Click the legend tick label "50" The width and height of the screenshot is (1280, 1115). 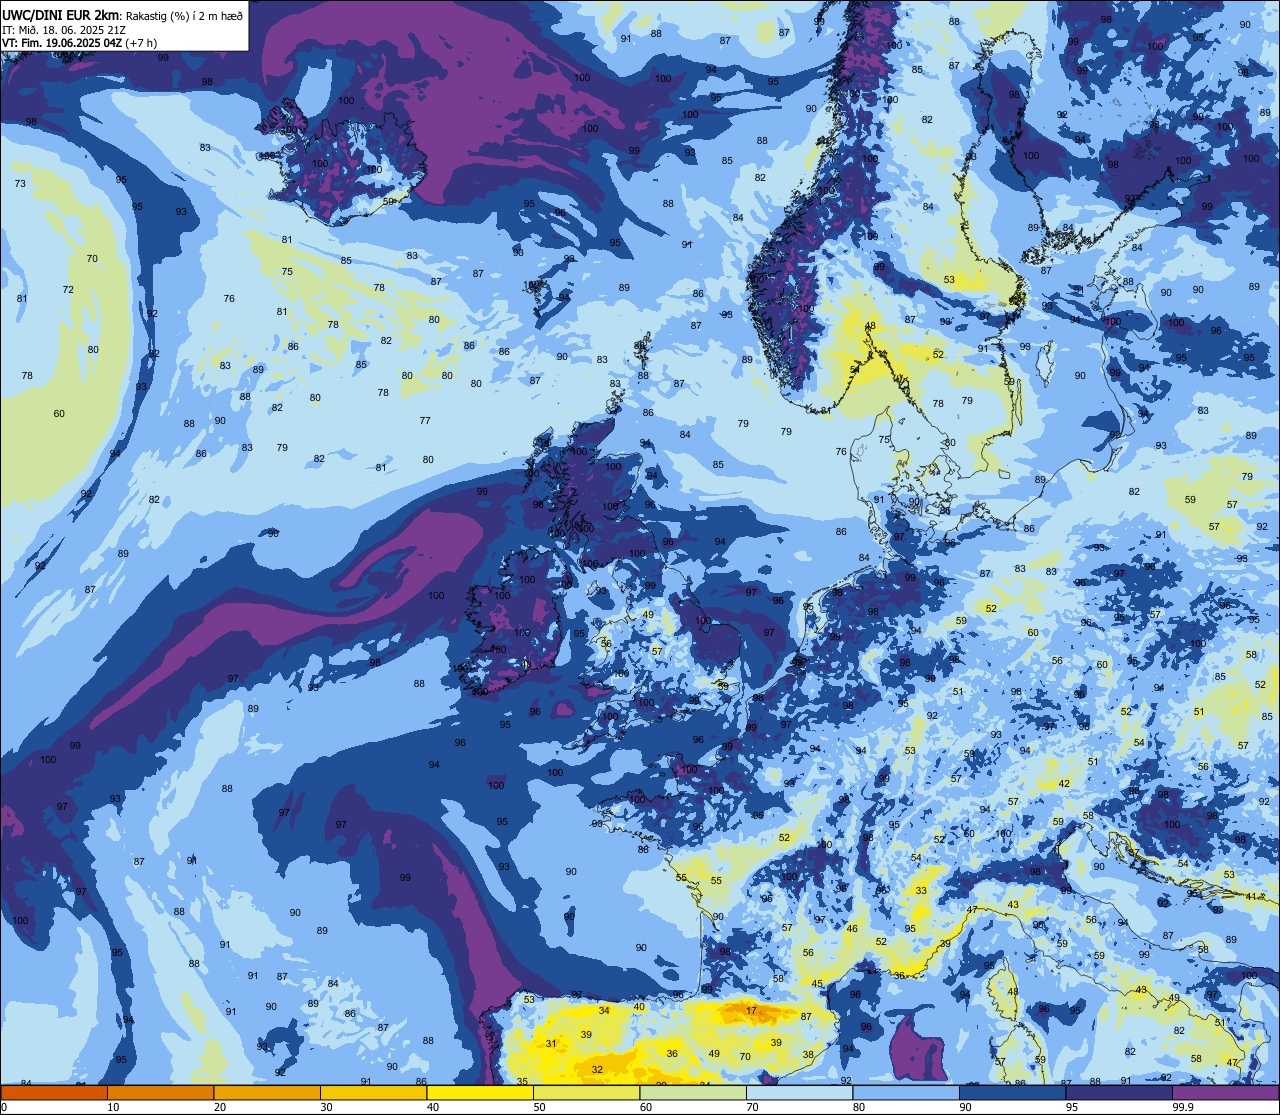click(x=539, y=1107)
